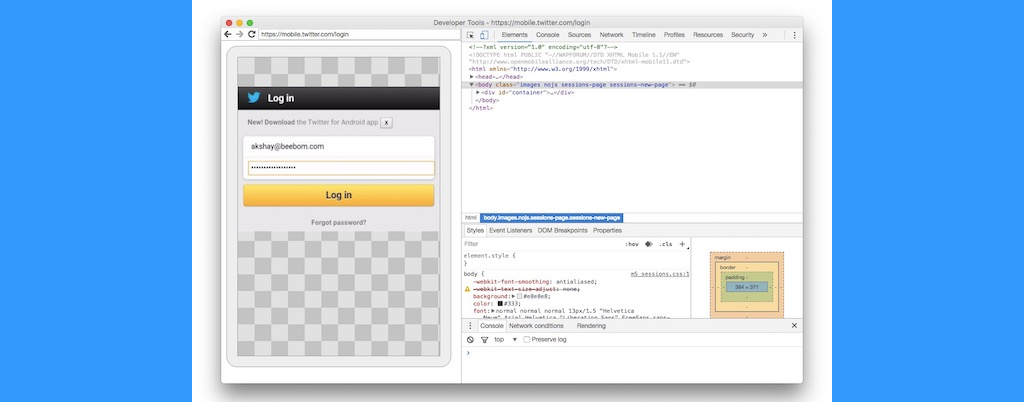Open the #e8e8e8 background color swatch
This screenshot has height=402, width=1024.
click(519, 296)
